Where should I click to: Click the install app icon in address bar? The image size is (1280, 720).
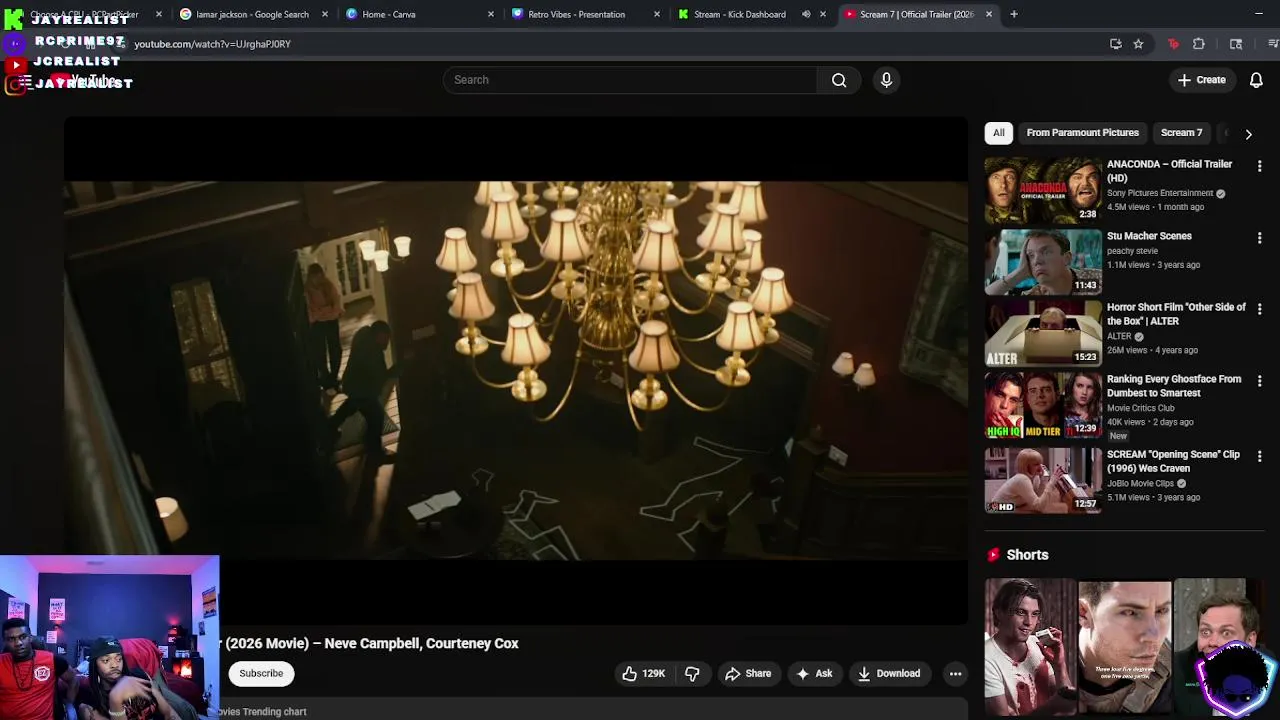click(1116, 44)
